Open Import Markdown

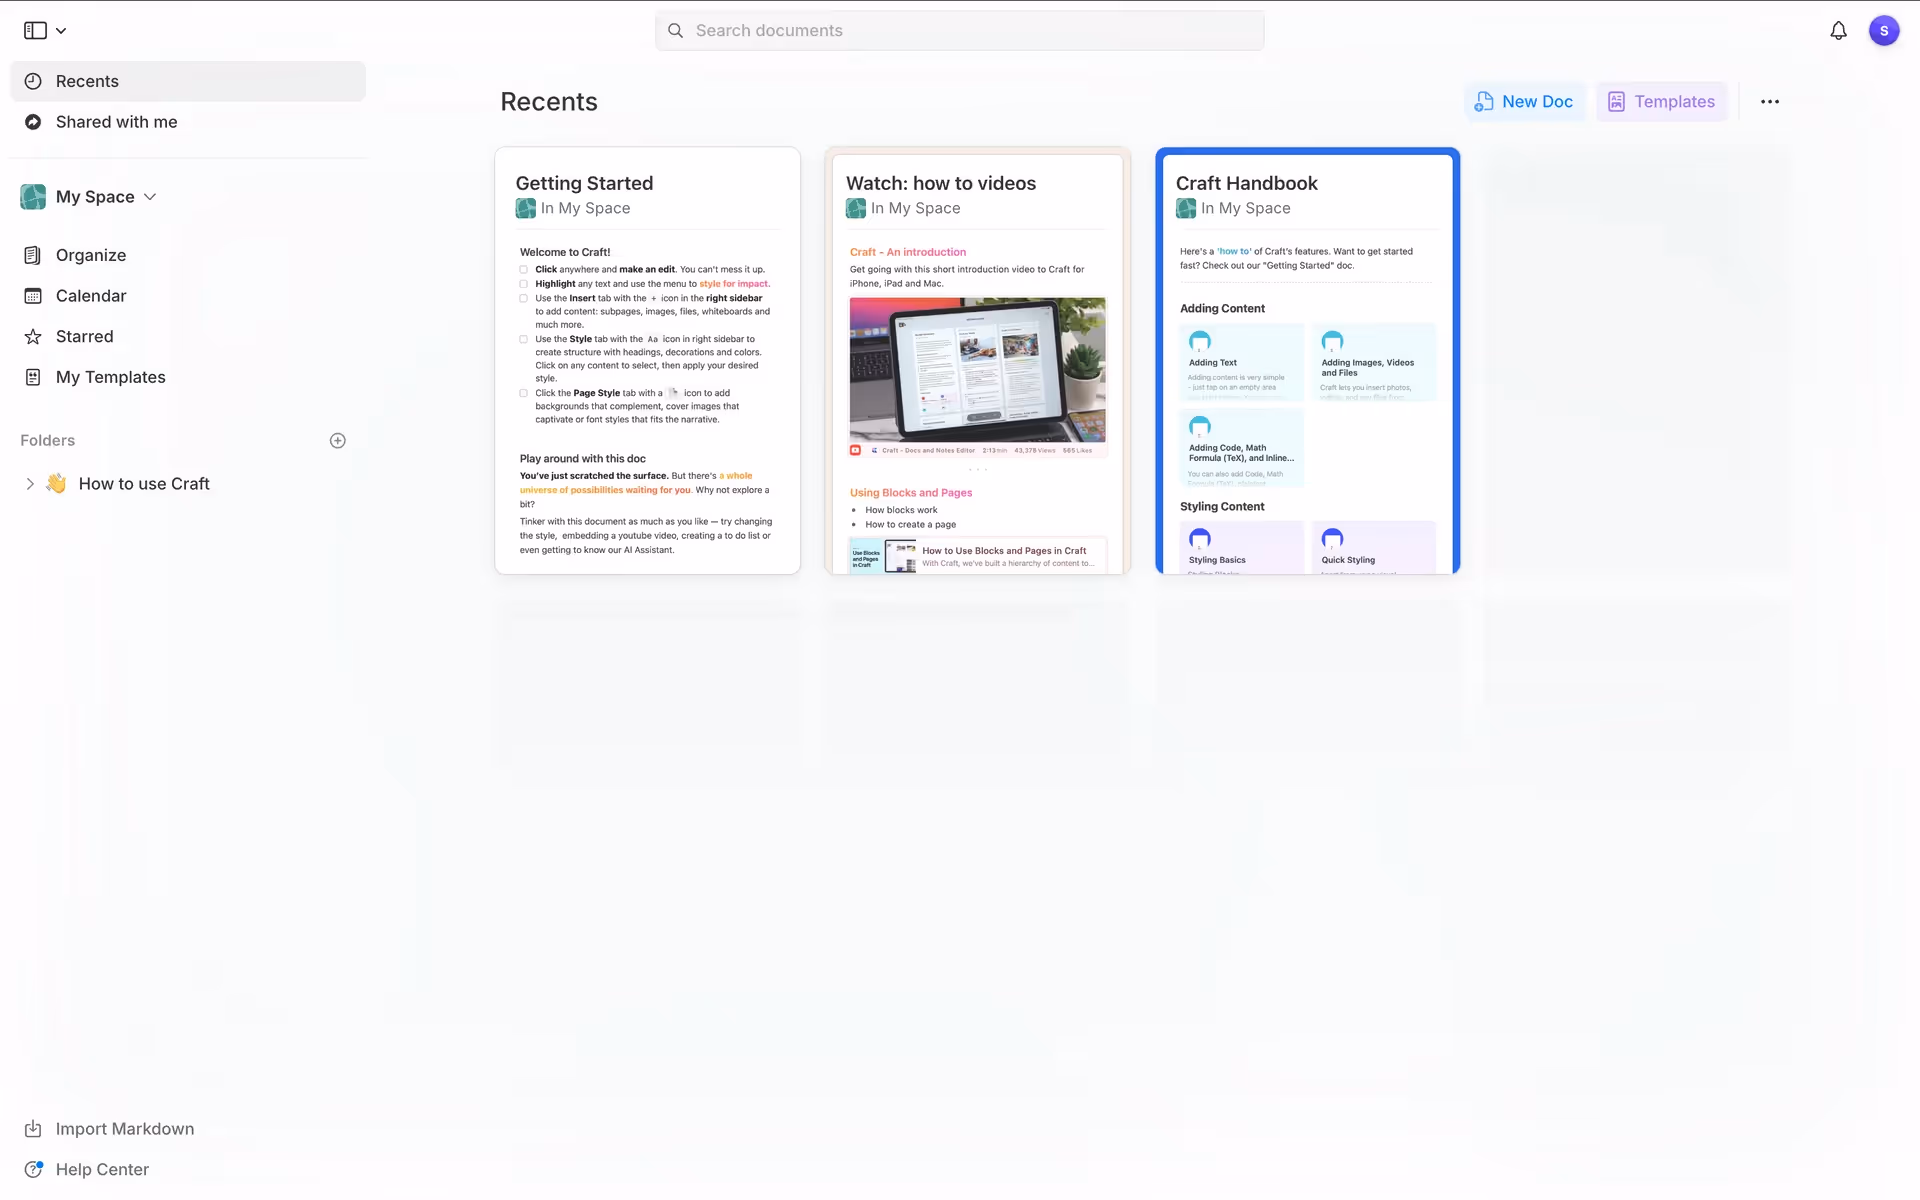pos(124,1129)
